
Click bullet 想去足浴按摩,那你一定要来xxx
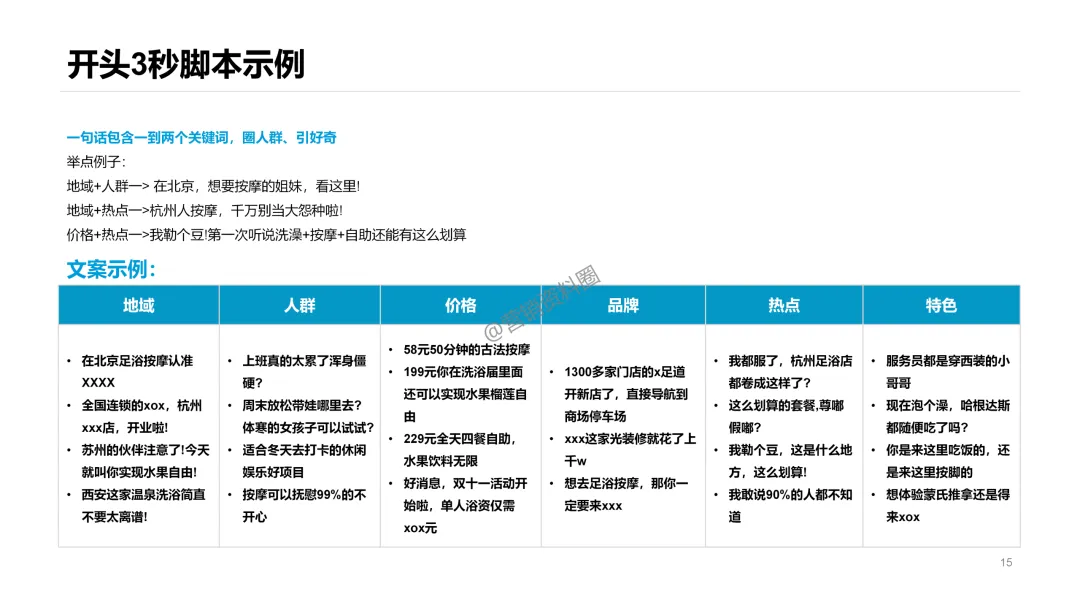coord(626,495)
